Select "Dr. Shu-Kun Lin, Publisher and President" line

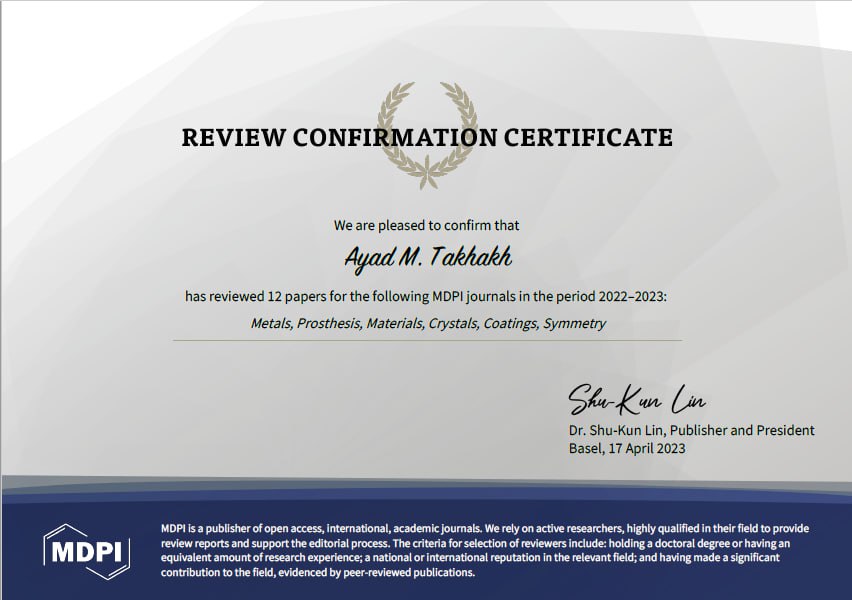[x=692, y=430]
